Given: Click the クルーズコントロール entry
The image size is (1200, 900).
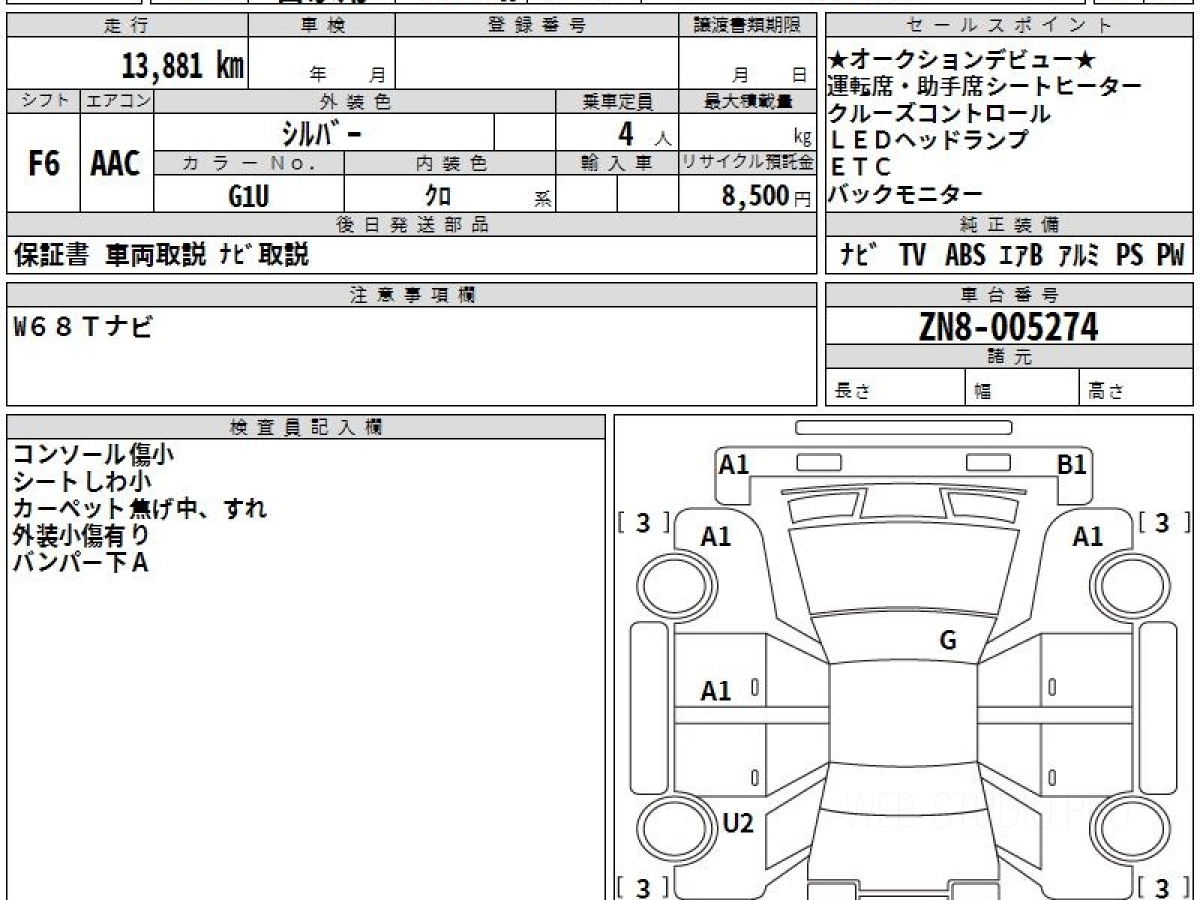Looking at the screenshot, I should tap(939, 114).
